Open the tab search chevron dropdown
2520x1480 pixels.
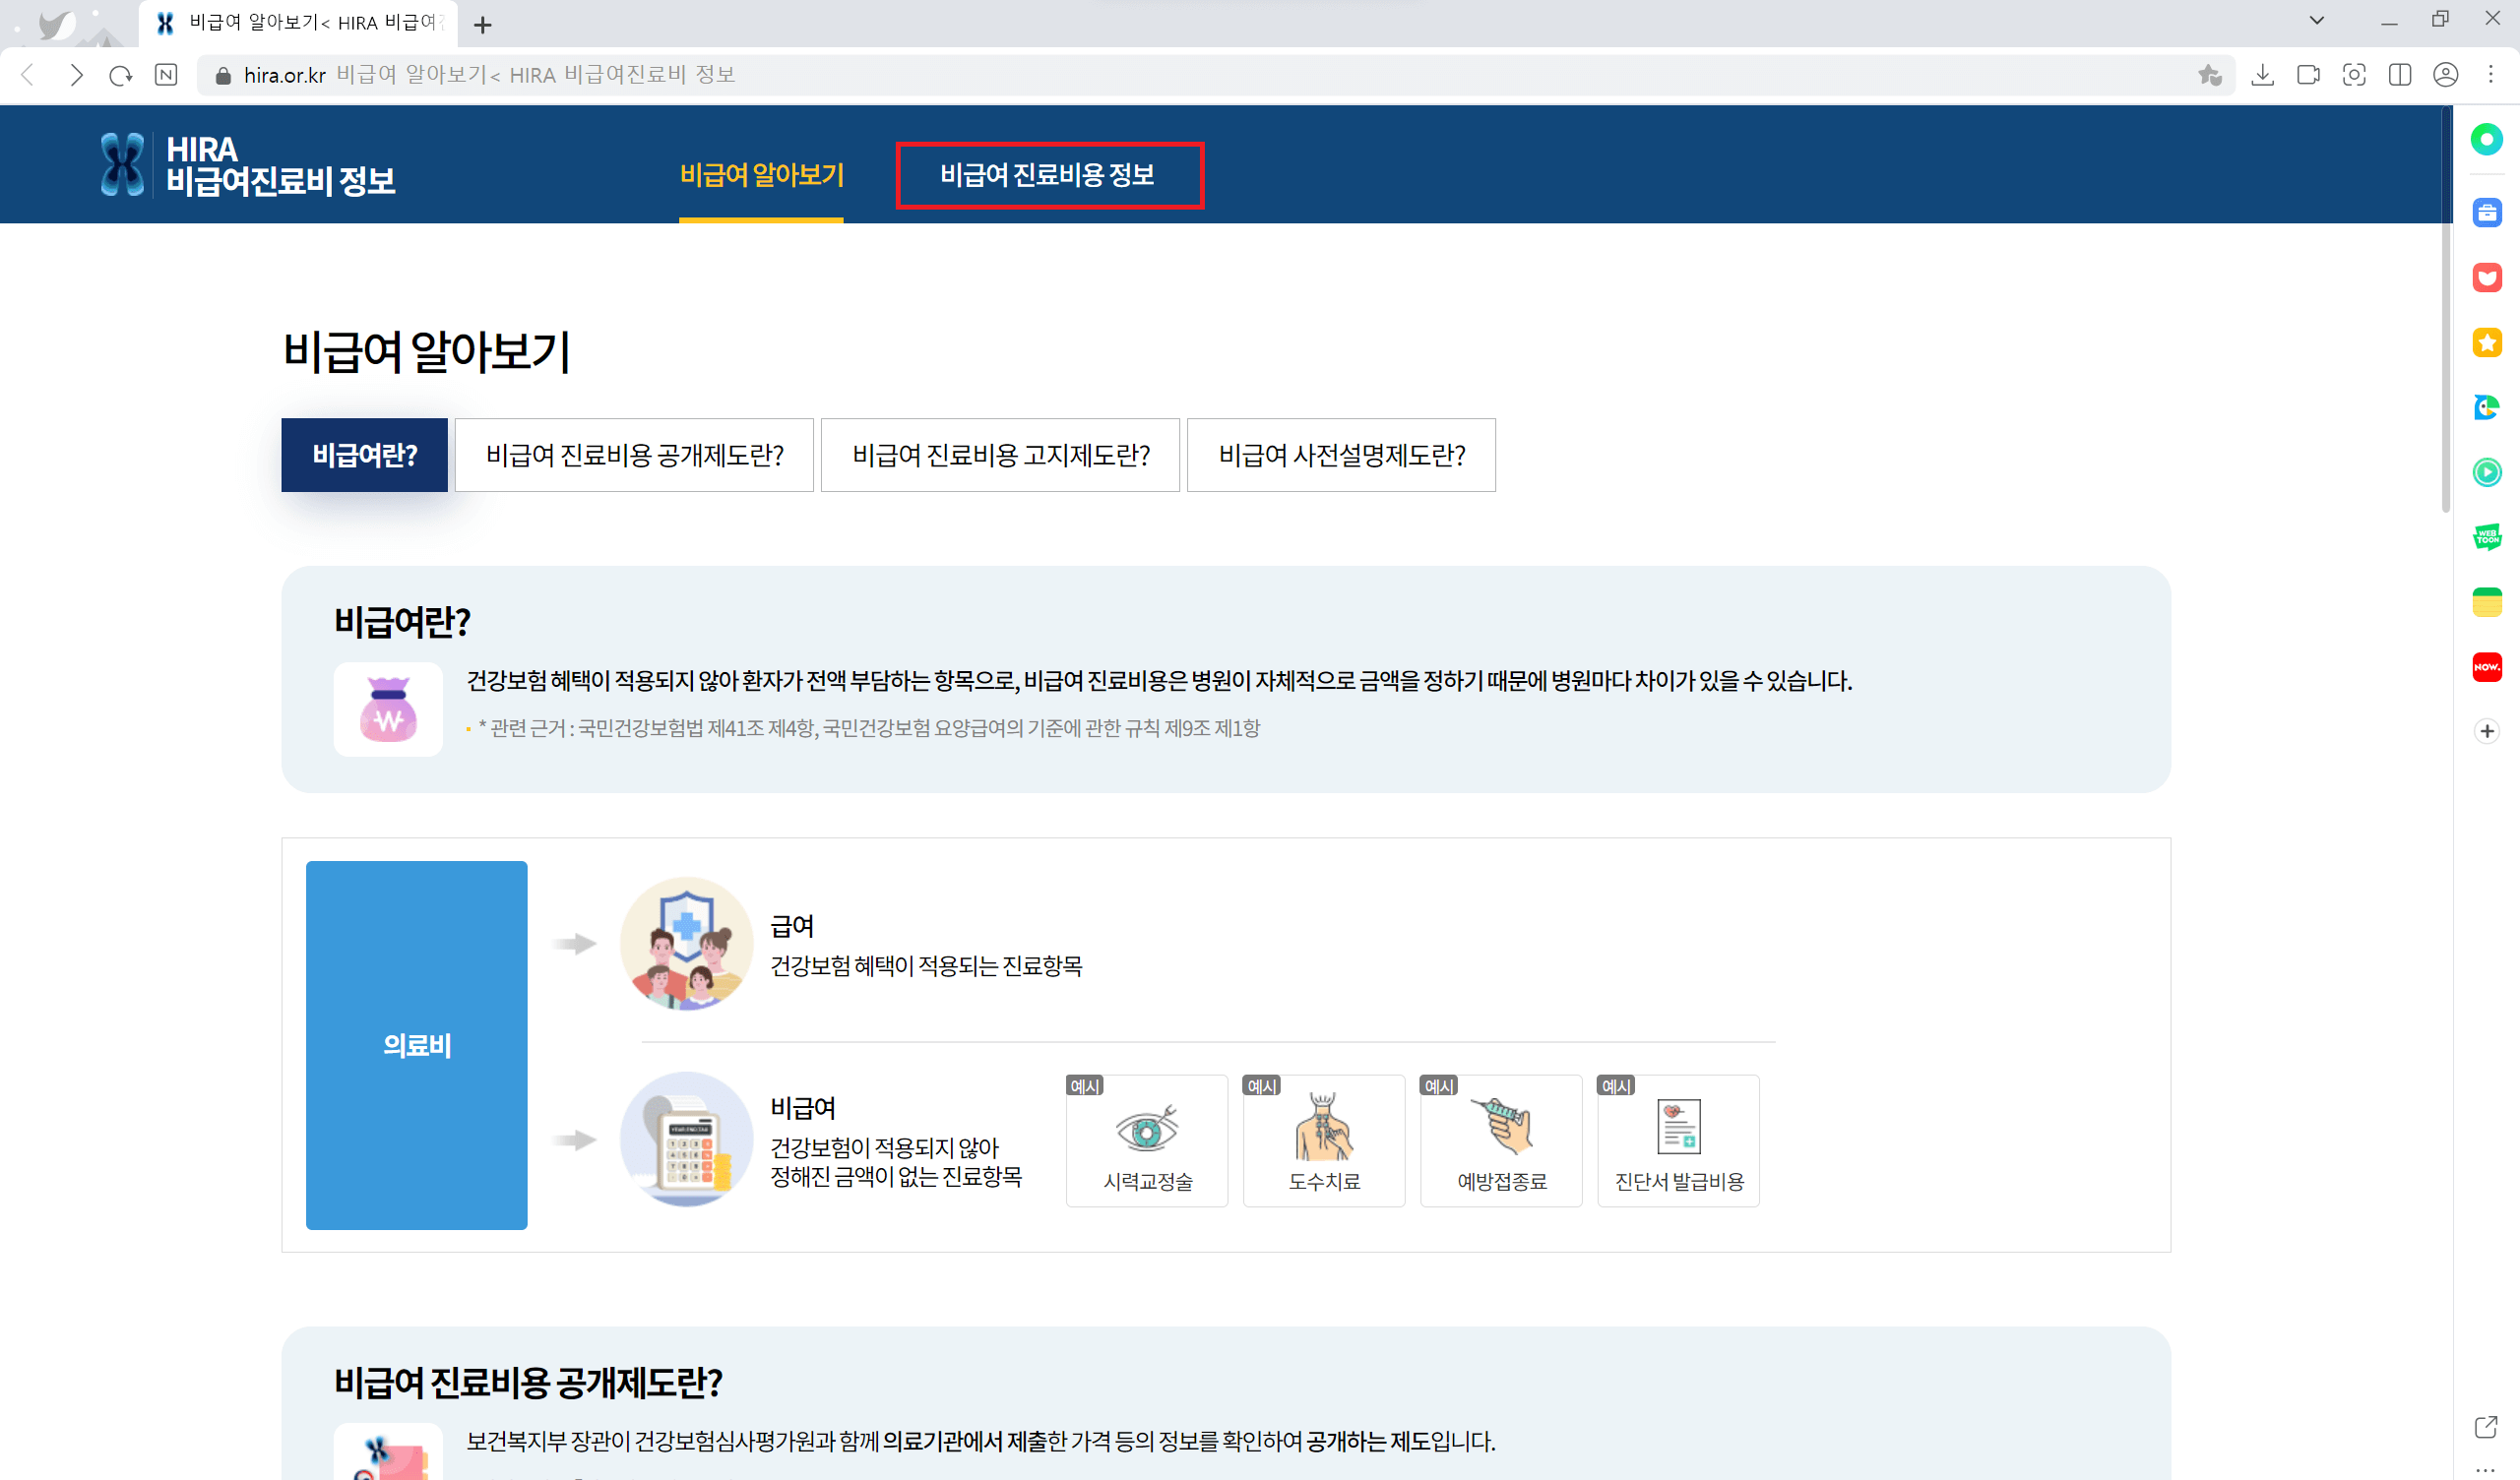pos(2316,20)
